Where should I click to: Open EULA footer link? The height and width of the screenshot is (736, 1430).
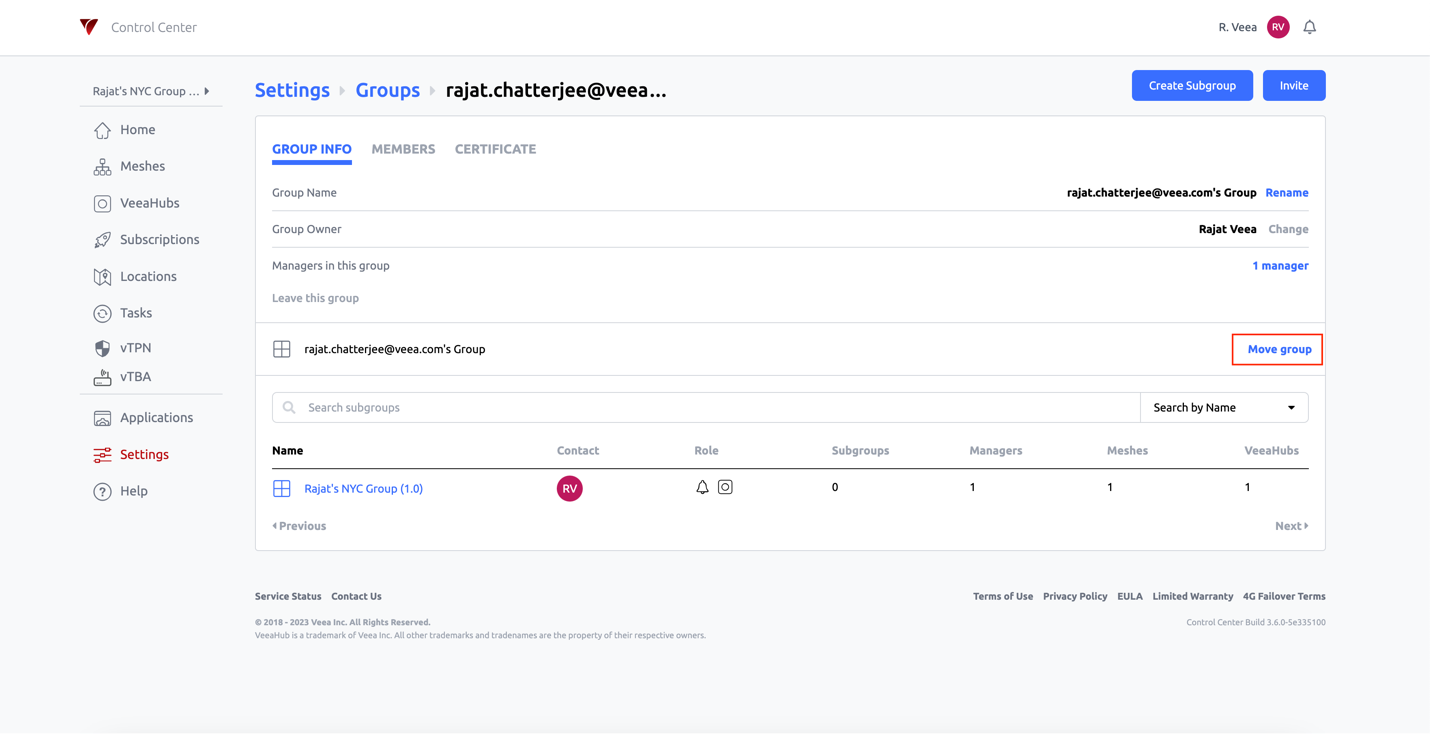point(1130,596)
